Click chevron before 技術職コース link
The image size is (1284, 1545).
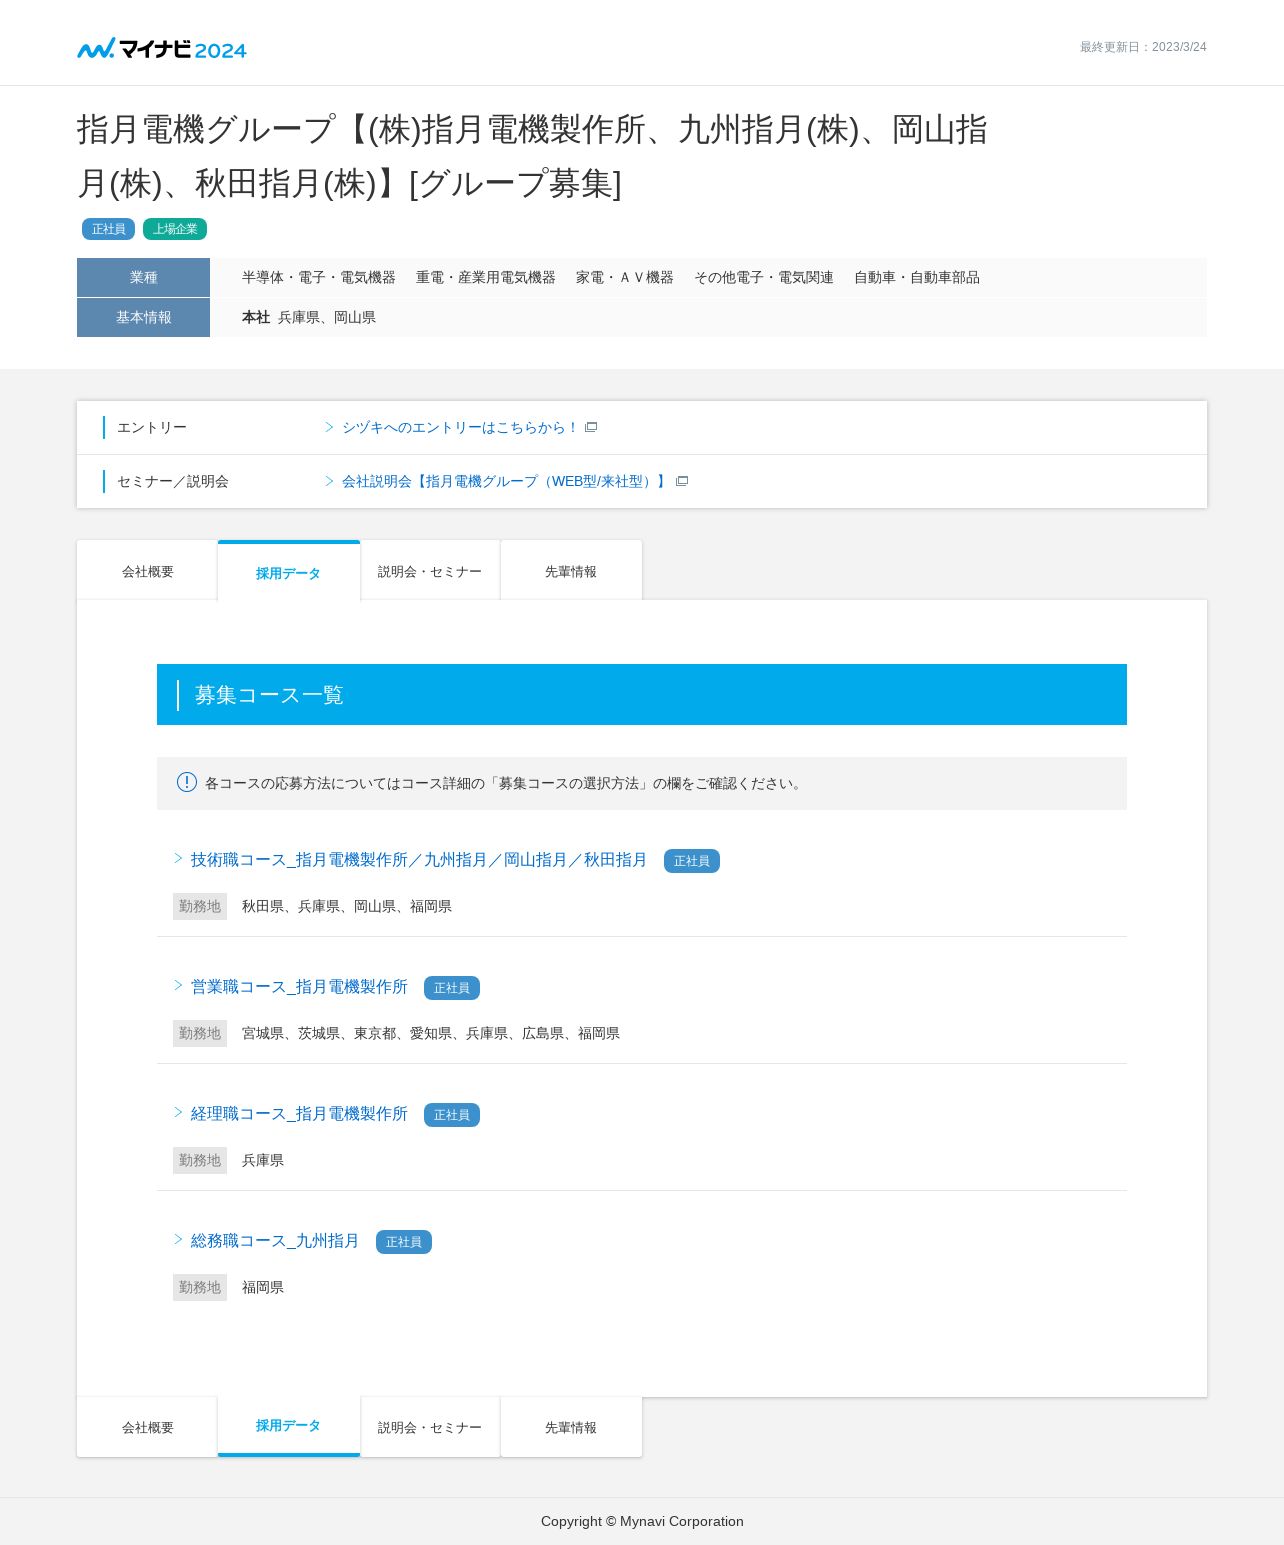click(x=179, y=858)
